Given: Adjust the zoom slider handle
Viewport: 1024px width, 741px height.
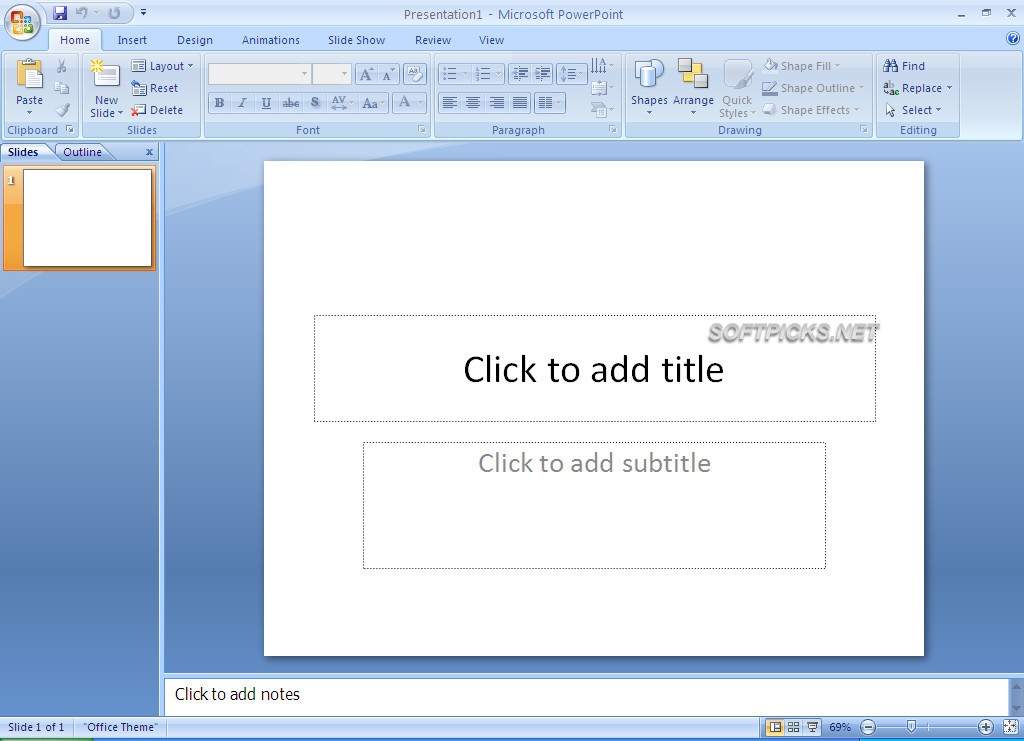Looking at the screenshot, I should point(912,726).
